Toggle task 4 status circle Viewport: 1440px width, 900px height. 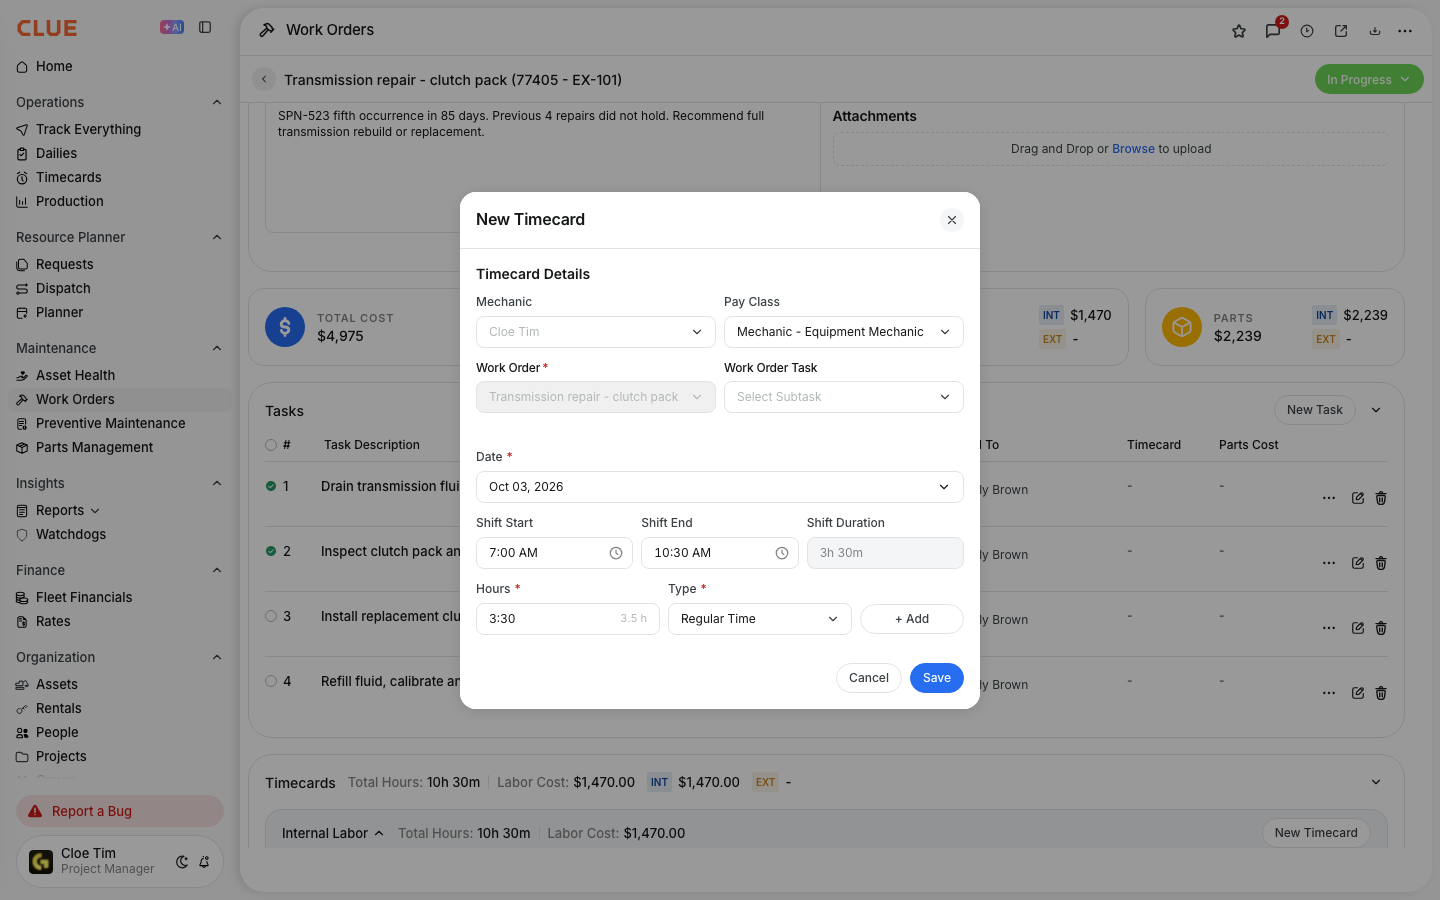[271, 682]
